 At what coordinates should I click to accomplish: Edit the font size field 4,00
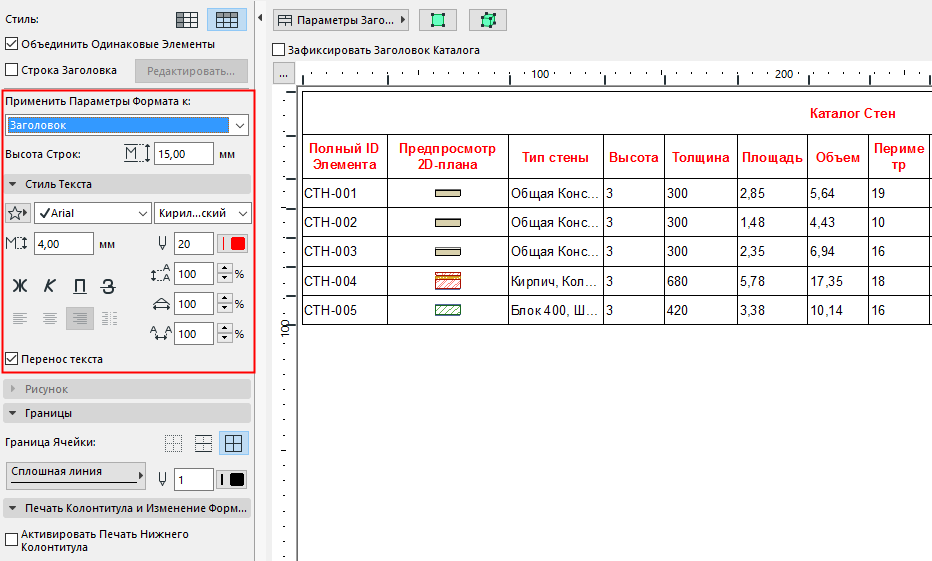(x=64, y=244)
